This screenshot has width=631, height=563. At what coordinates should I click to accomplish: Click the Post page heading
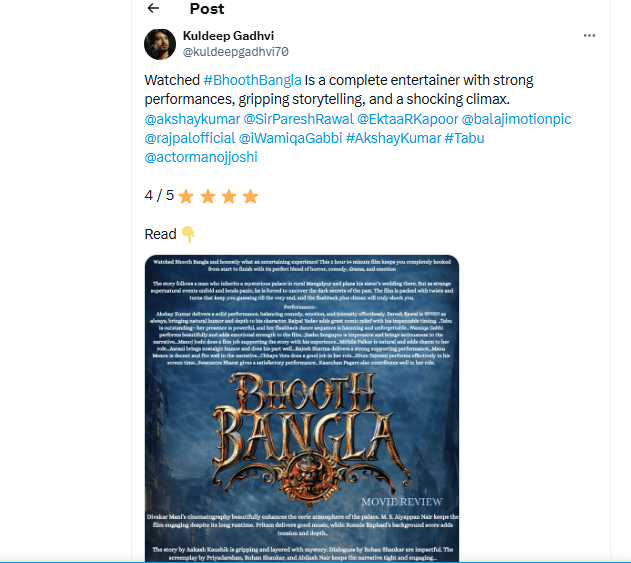[x=207, y=9]
